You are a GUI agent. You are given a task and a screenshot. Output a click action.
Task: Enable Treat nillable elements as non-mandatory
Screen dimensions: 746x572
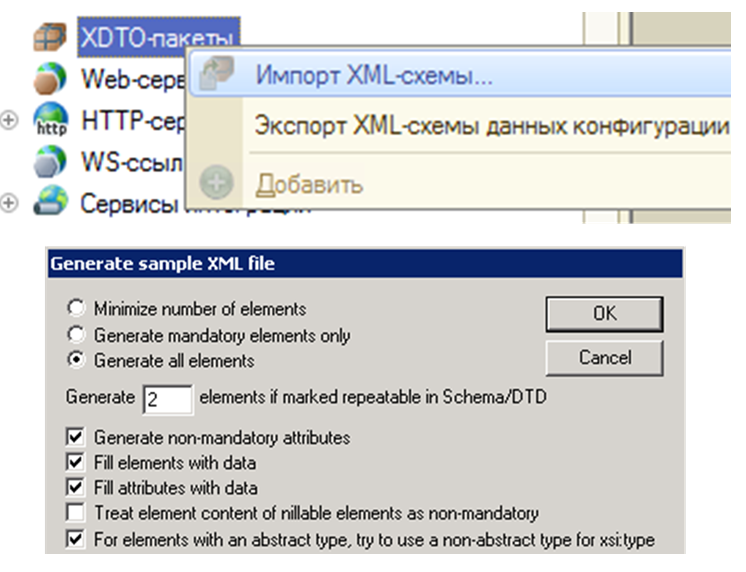tap(75, 514)
